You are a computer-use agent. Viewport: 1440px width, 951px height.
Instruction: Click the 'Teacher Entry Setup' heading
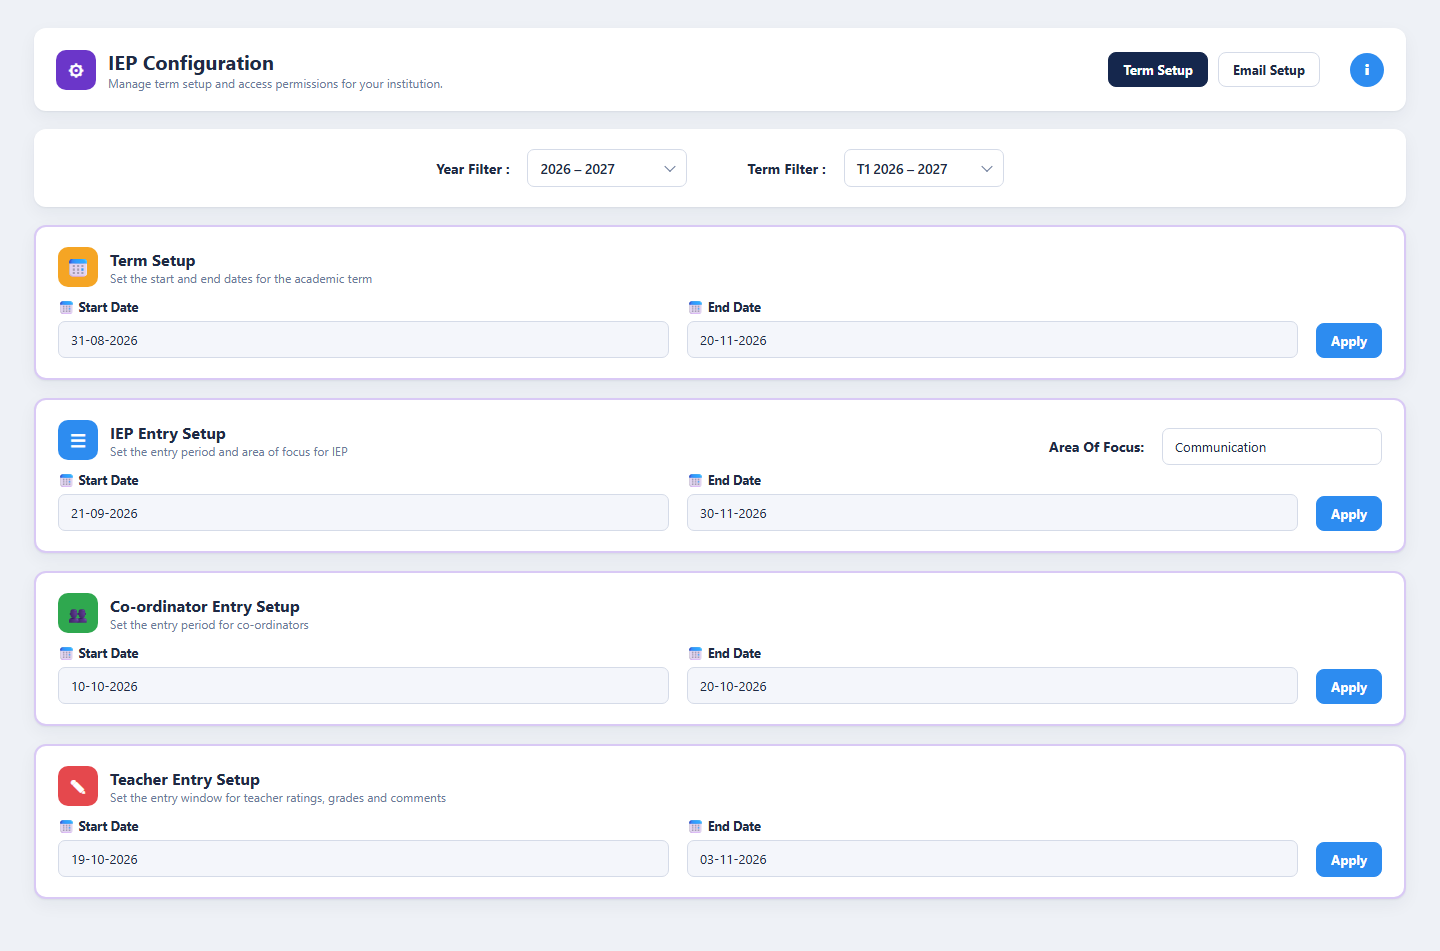tap(185, 779)
